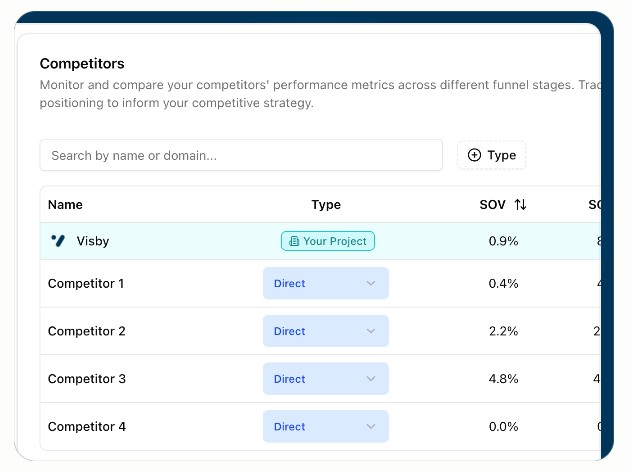631x472 pixels.
Task: Click the Type column header
Action: 326,205
